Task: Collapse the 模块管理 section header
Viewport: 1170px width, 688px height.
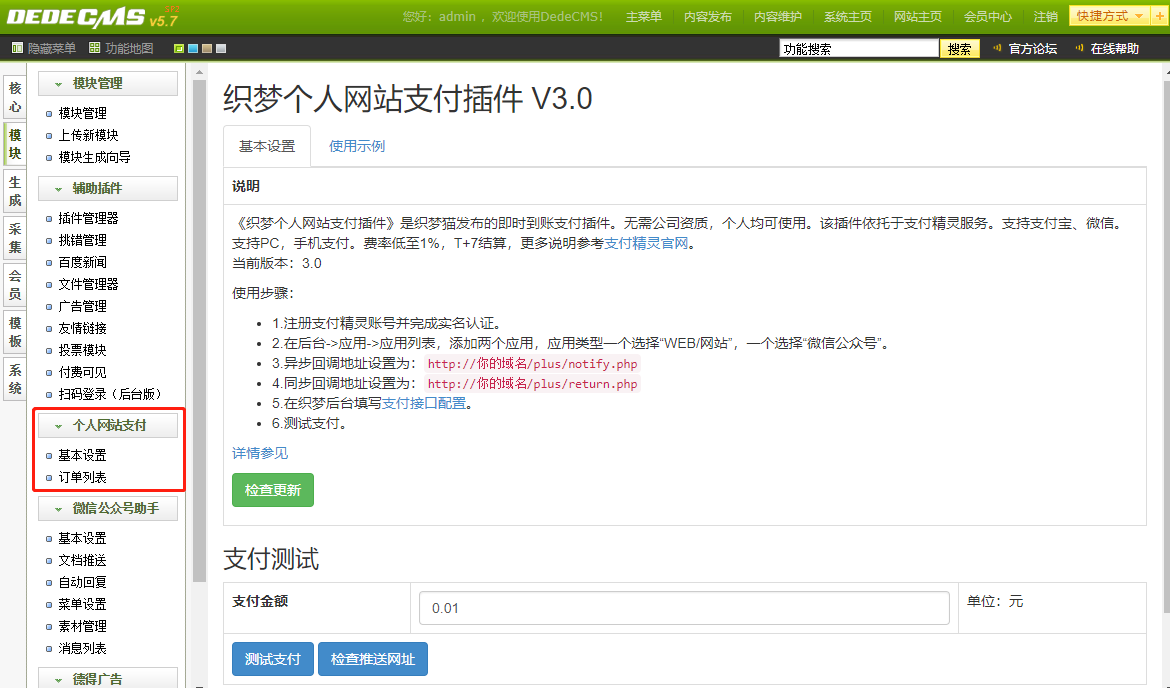Action: point(107,84)
